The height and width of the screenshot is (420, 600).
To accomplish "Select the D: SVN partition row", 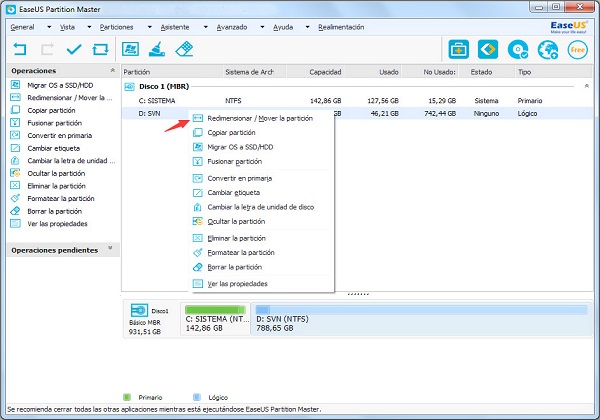I will click(x=357, y=113).
